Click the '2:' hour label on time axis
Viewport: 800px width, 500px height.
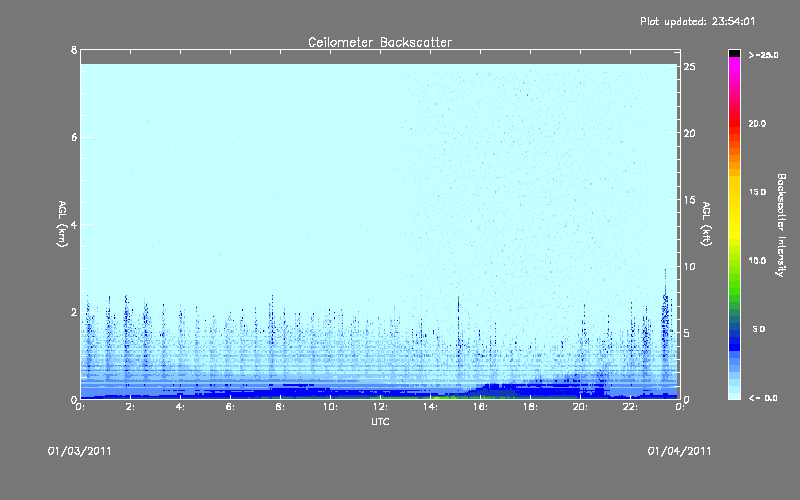[x=131, y=407]
